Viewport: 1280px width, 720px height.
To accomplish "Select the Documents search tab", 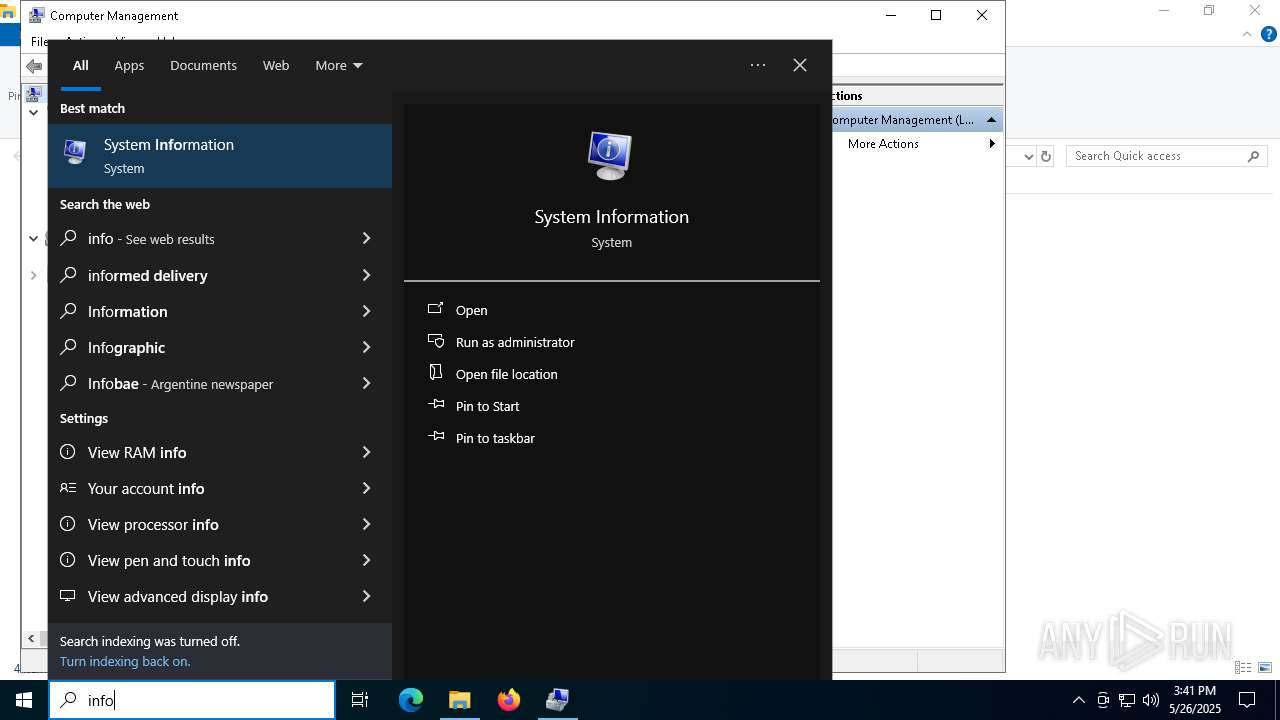I will (203, 65).
